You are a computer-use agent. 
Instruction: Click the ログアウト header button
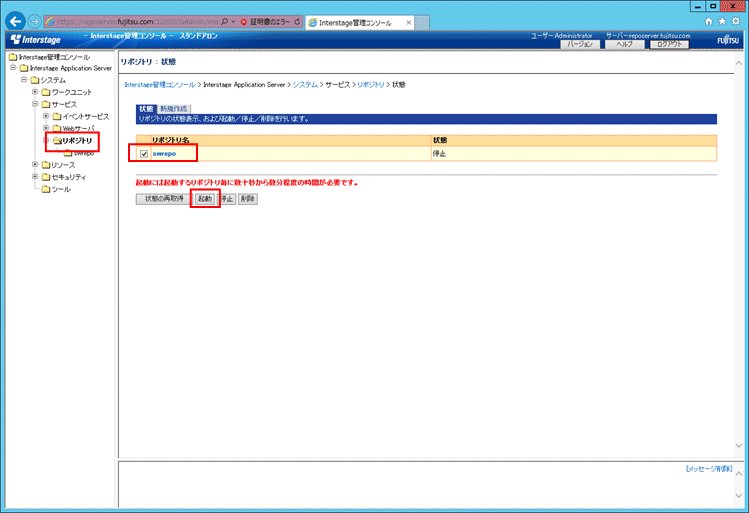coord(669,44)
